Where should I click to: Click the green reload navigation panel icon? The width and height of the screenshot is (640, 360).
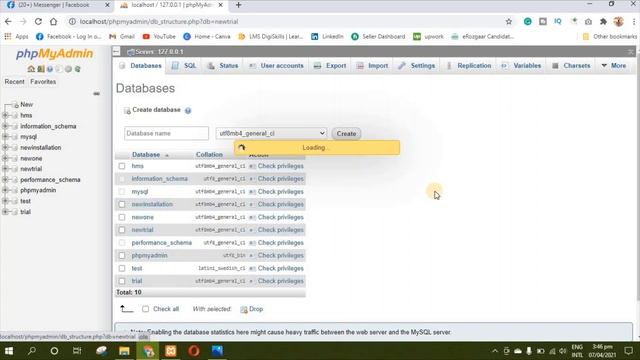click(x=78, y=69)
